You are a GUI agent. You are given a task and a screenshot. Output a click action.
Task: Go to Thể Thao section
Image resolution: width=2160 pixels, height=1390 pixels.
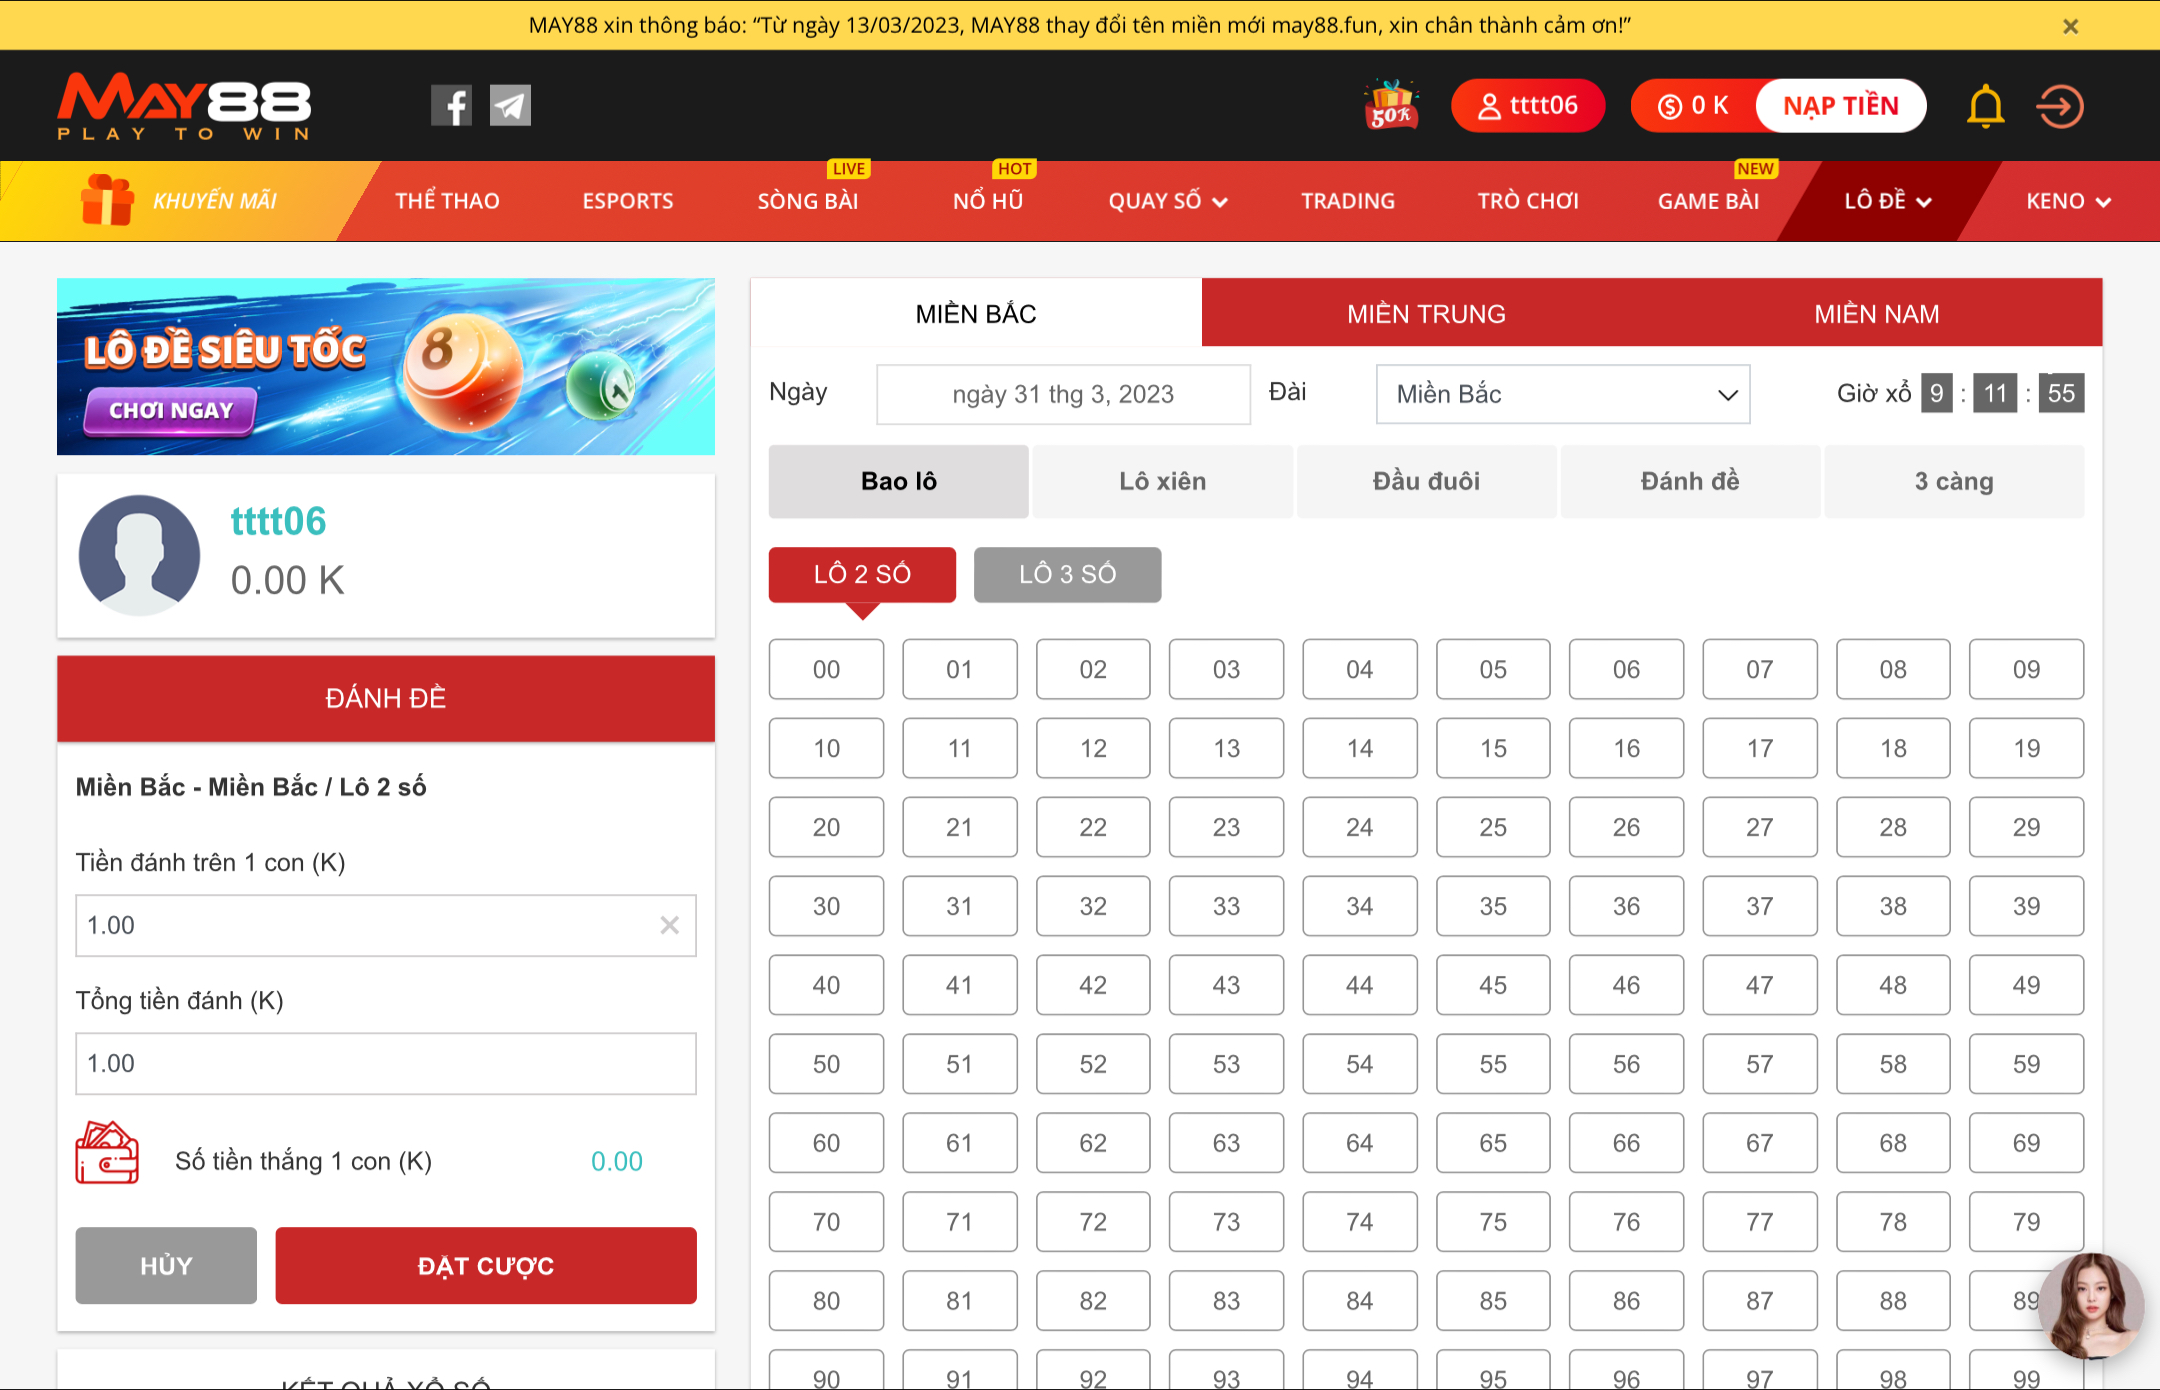click(447, 201)
